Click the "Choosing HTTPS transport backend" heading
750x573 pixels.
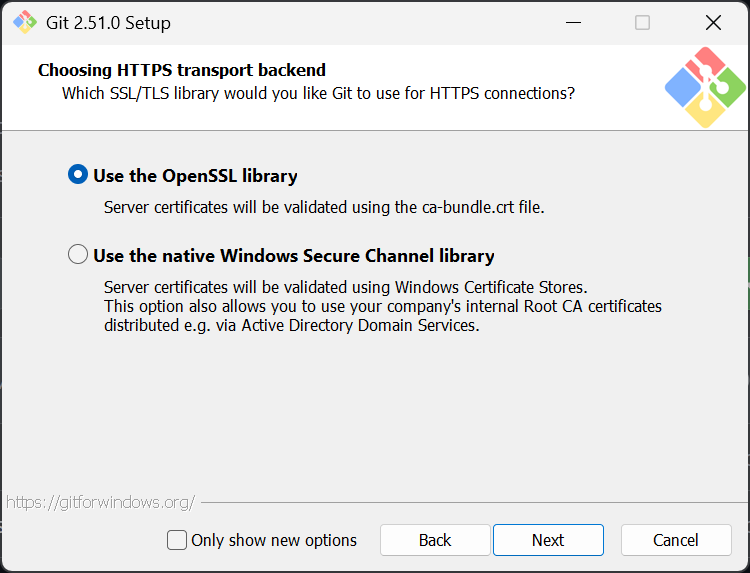coord(182,70)
